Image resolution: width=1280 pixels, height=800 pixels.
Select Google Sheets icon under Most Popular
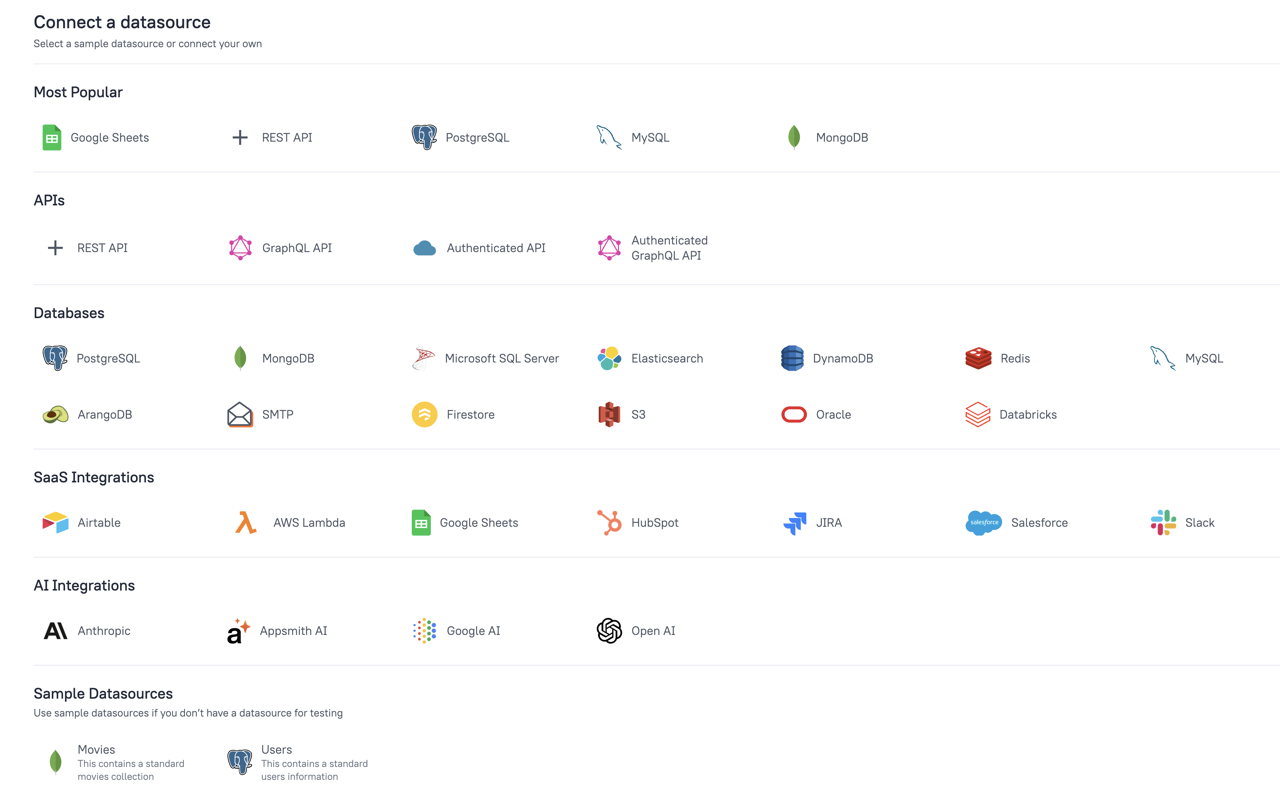(x=52, y=137)
